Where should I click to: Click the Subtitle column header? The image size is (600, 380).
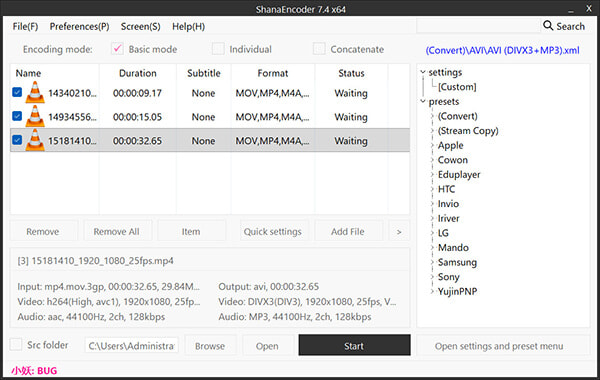click(x=204, y=73)
